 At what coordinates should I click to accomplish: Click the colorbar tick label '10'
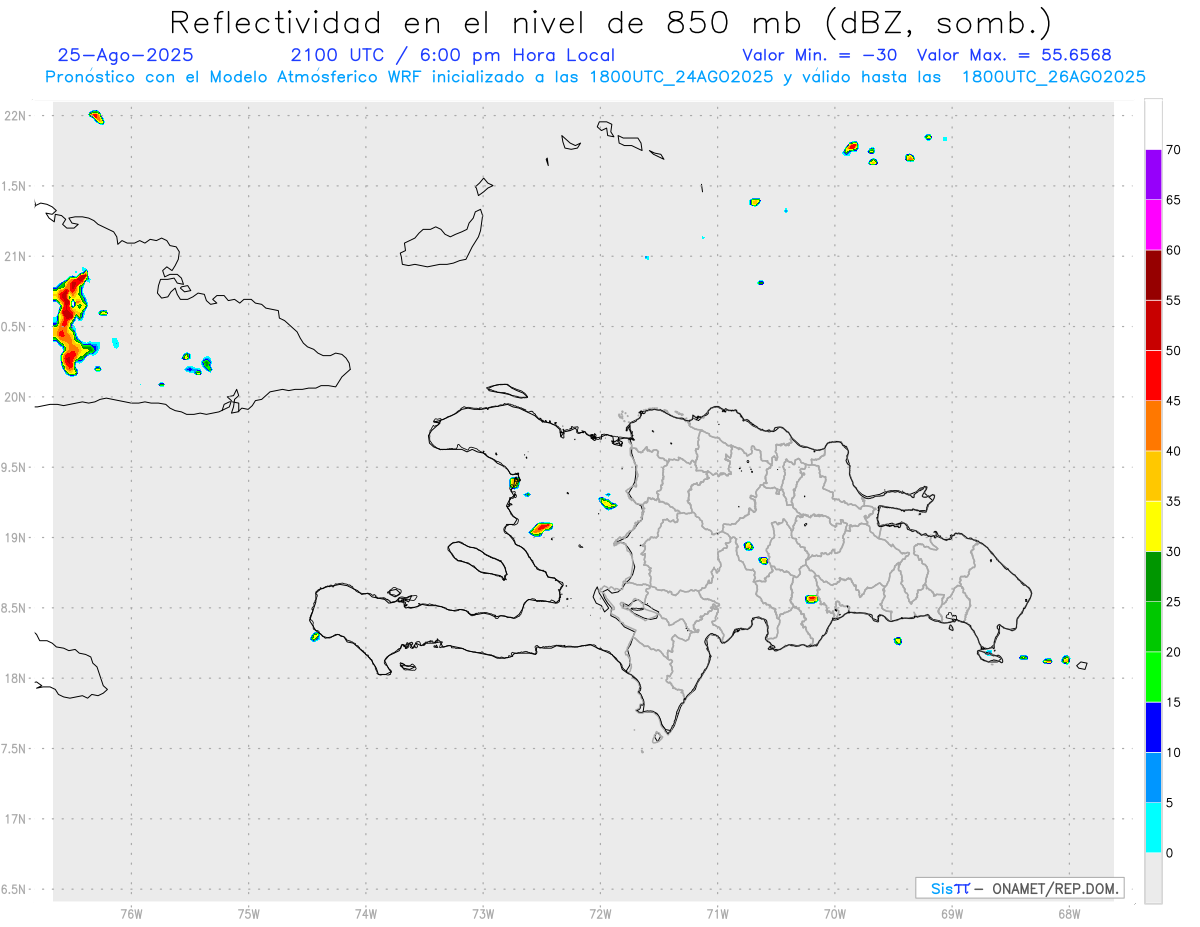(1174, 753)
